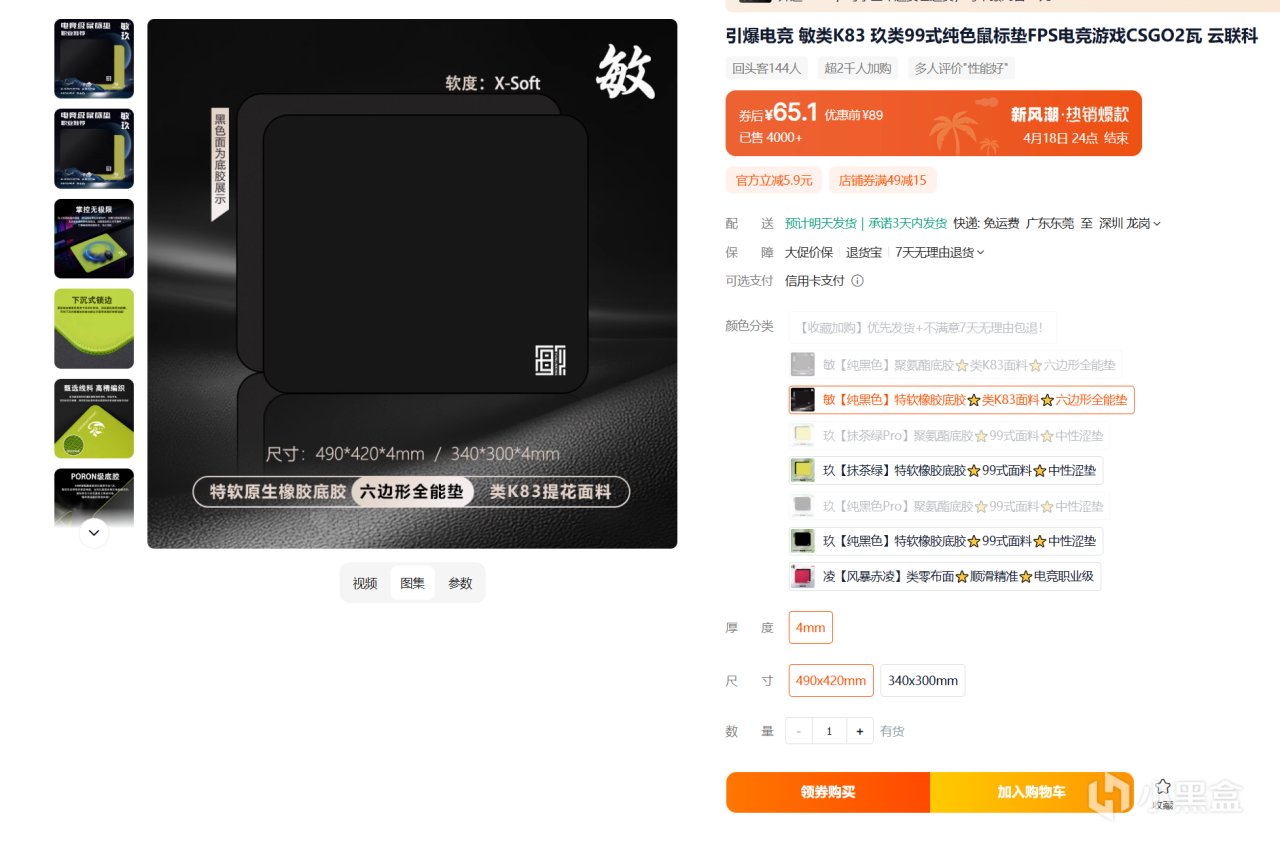Open the 深圳 龙岗 delivery address dropdown

click(x=1130, y=223)
